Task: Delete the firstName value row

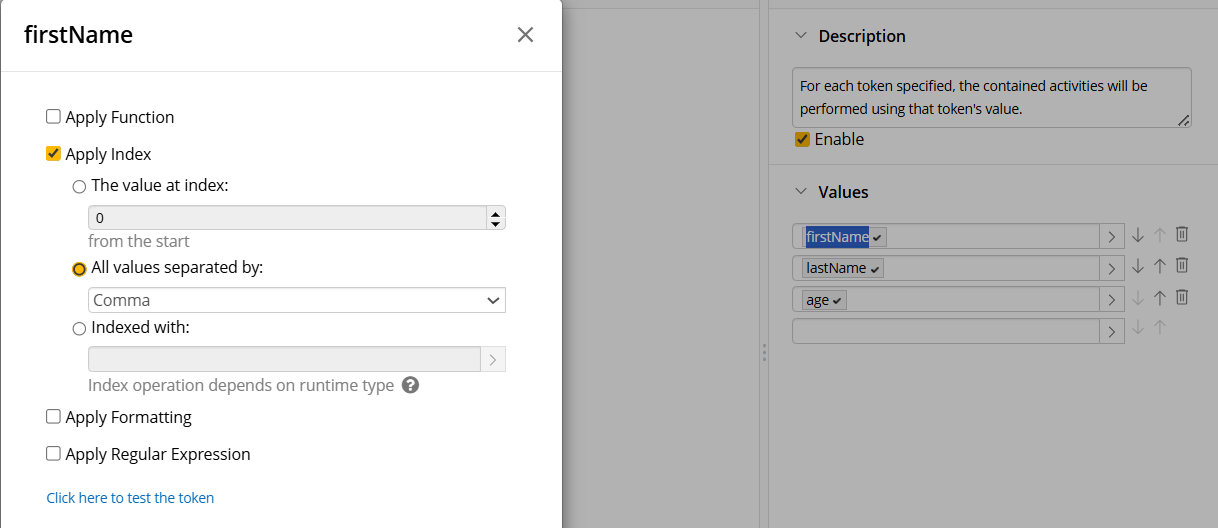Action: 1181,235
